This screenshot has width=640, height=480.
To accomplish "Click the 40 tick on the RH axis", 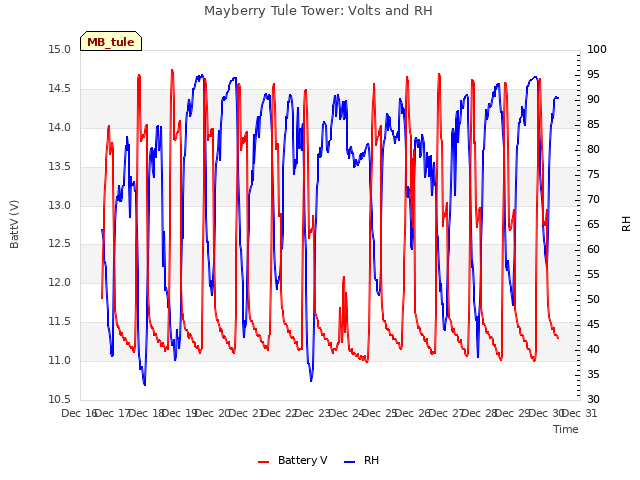I will pos(593,349).
